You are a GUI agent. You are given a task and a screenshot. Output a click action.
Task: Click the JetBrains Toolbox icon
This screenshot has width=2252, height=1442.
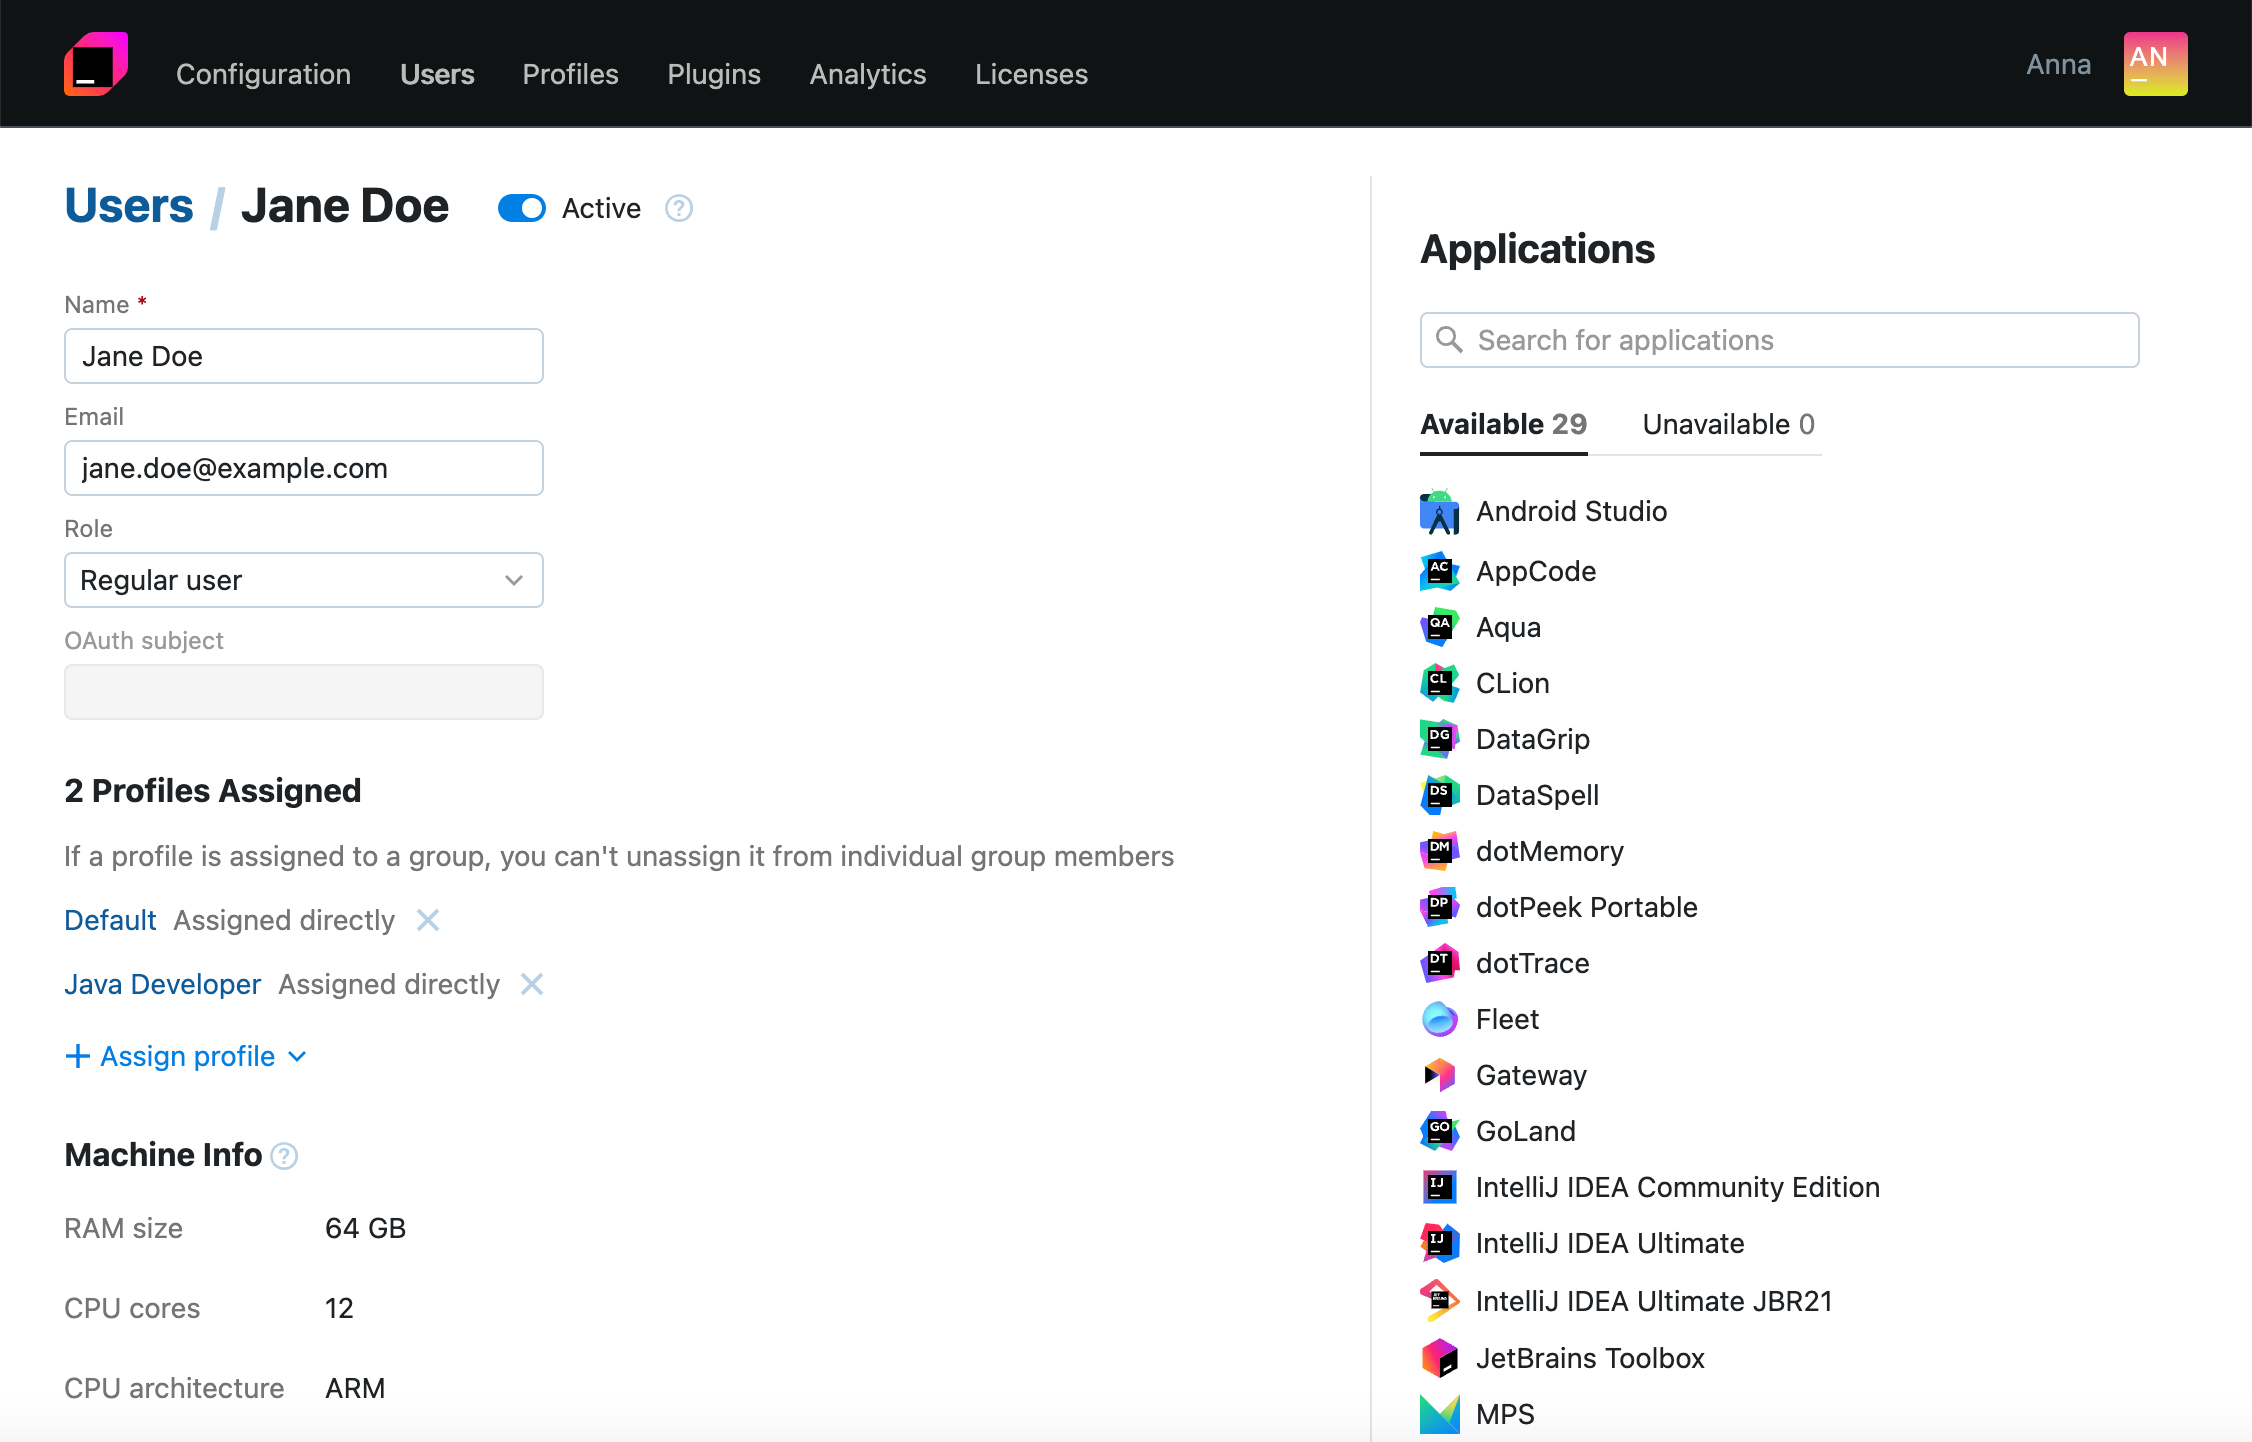pyautogui.click(x=1440, y=1358)
